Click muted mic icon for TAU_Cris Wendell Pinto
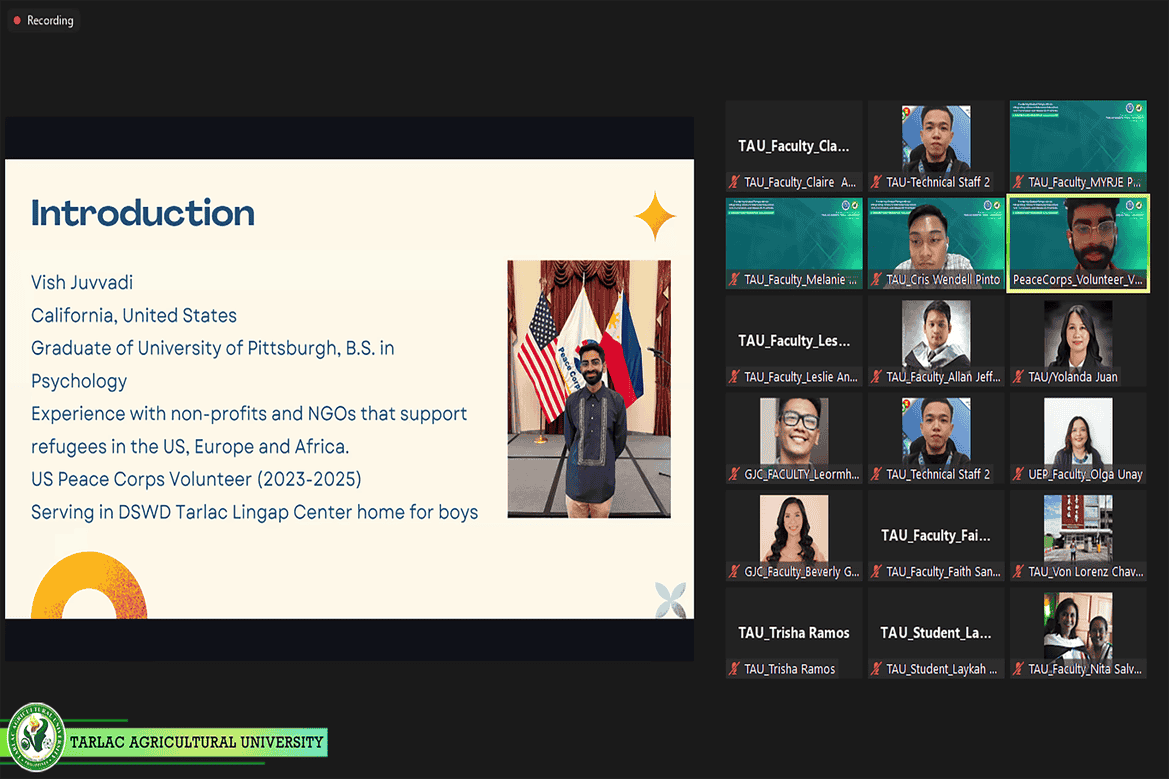Screen dimensions: 1169x779 coord(877,280)
